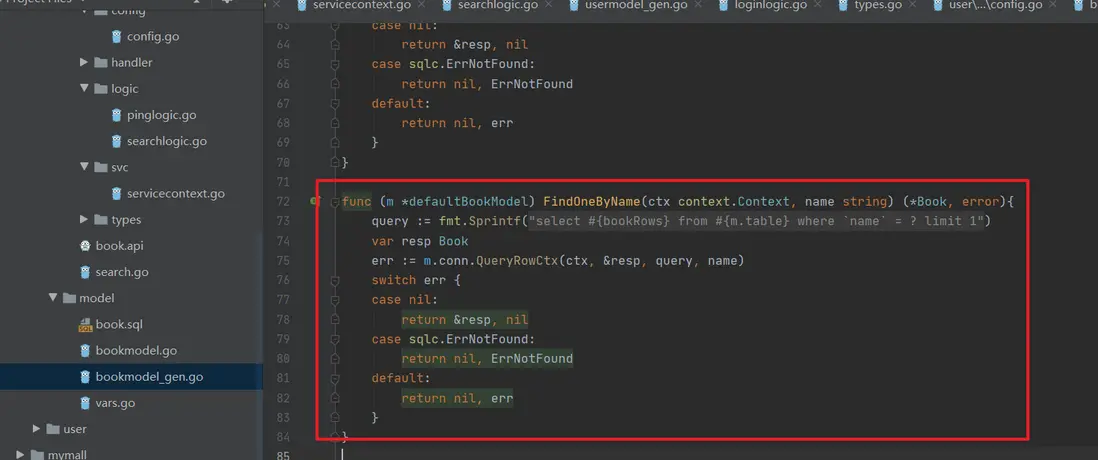Click context.Context parameter type on line 72

pos(735,202)
